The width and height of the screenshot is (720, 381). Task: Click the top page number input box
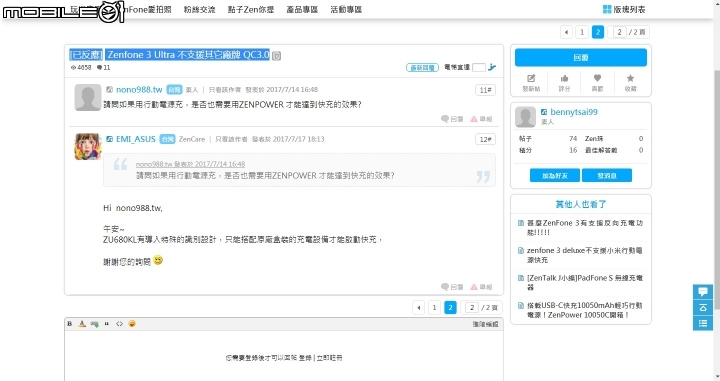click(619, 32)
